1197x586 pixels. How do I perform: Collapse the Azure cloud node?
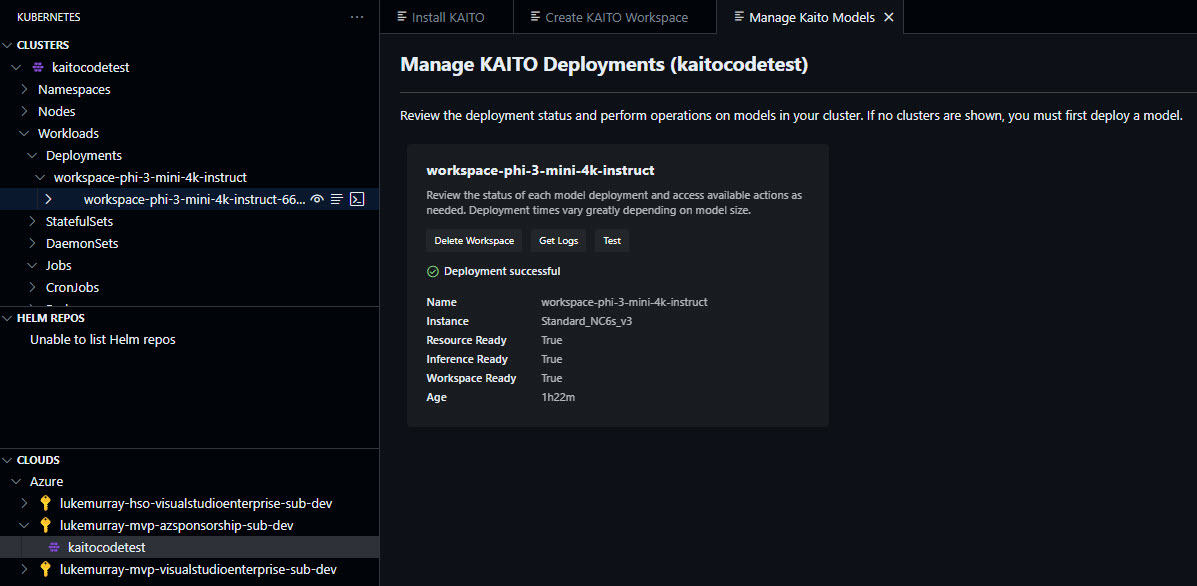tap(16, 481)
